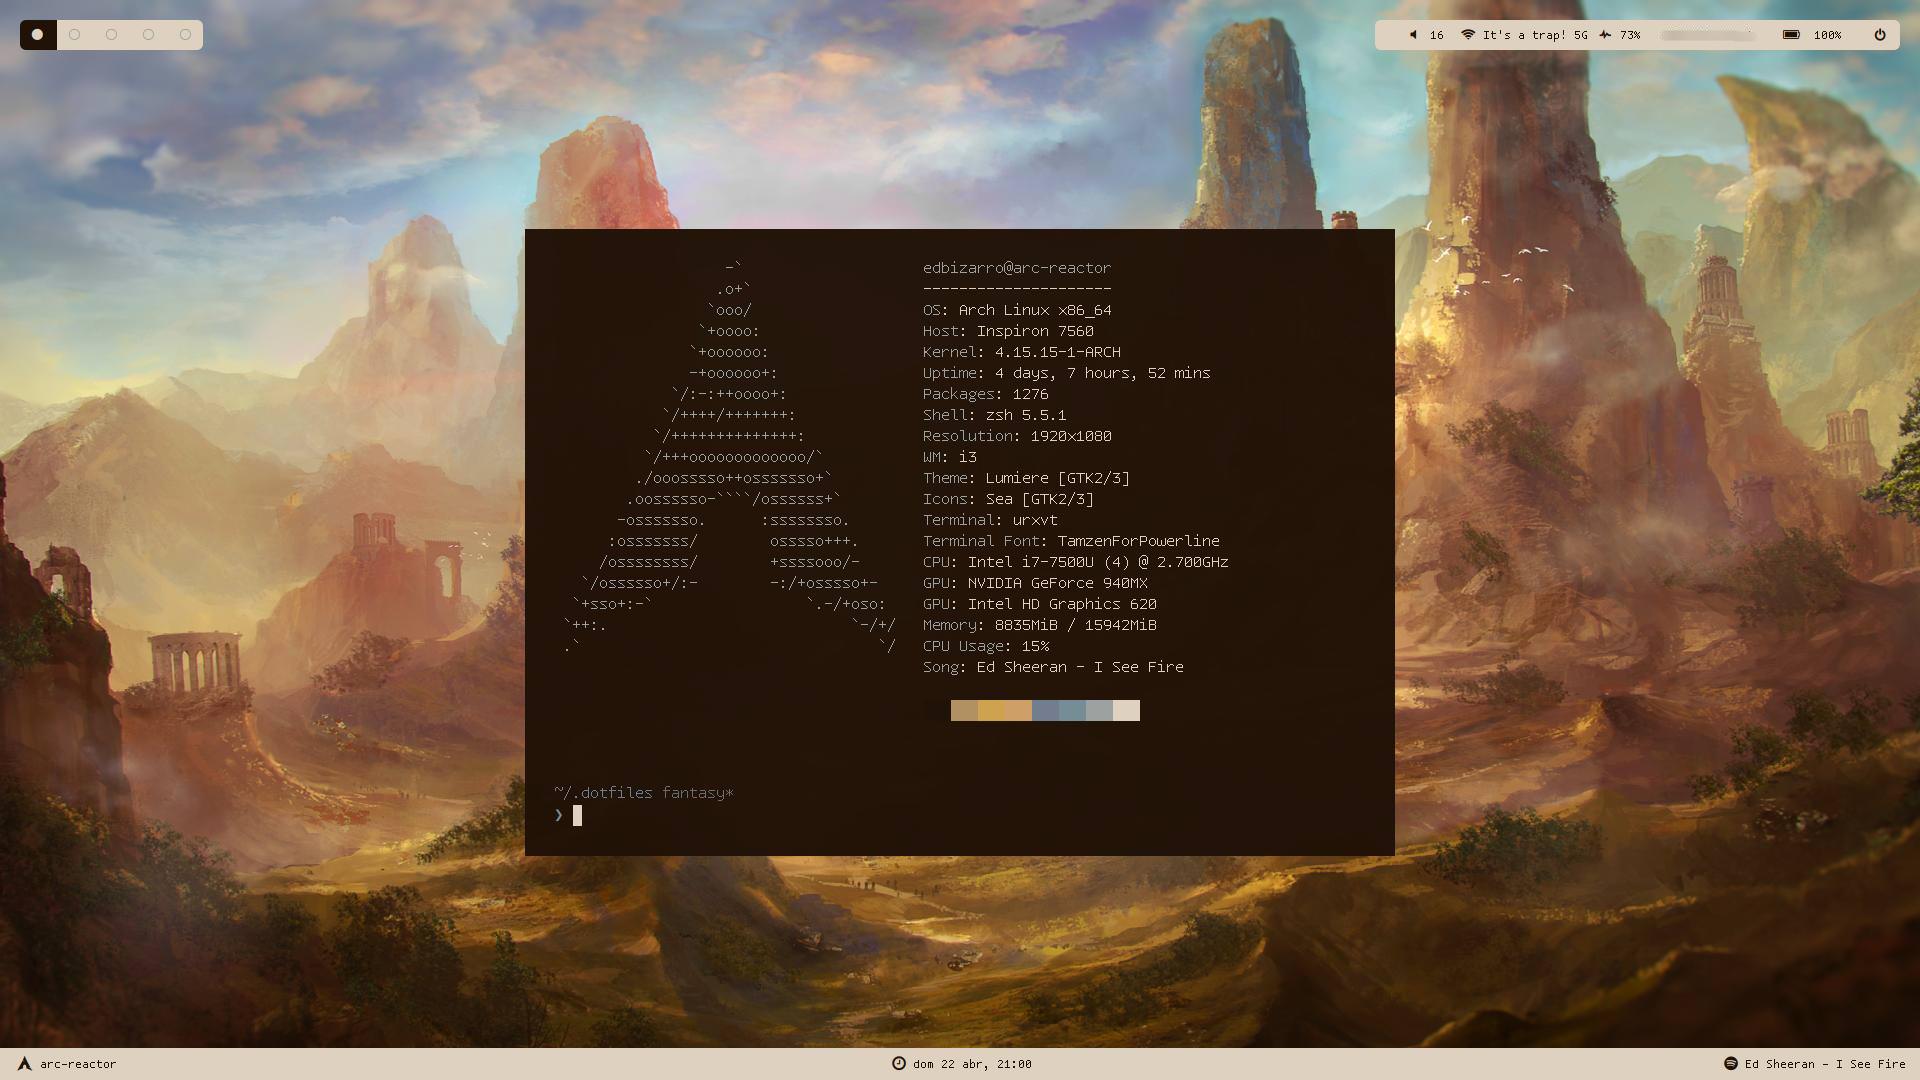This screenshot has width=1920, height=1080.
Task: Open the power menu icon
Action: 1880,35
